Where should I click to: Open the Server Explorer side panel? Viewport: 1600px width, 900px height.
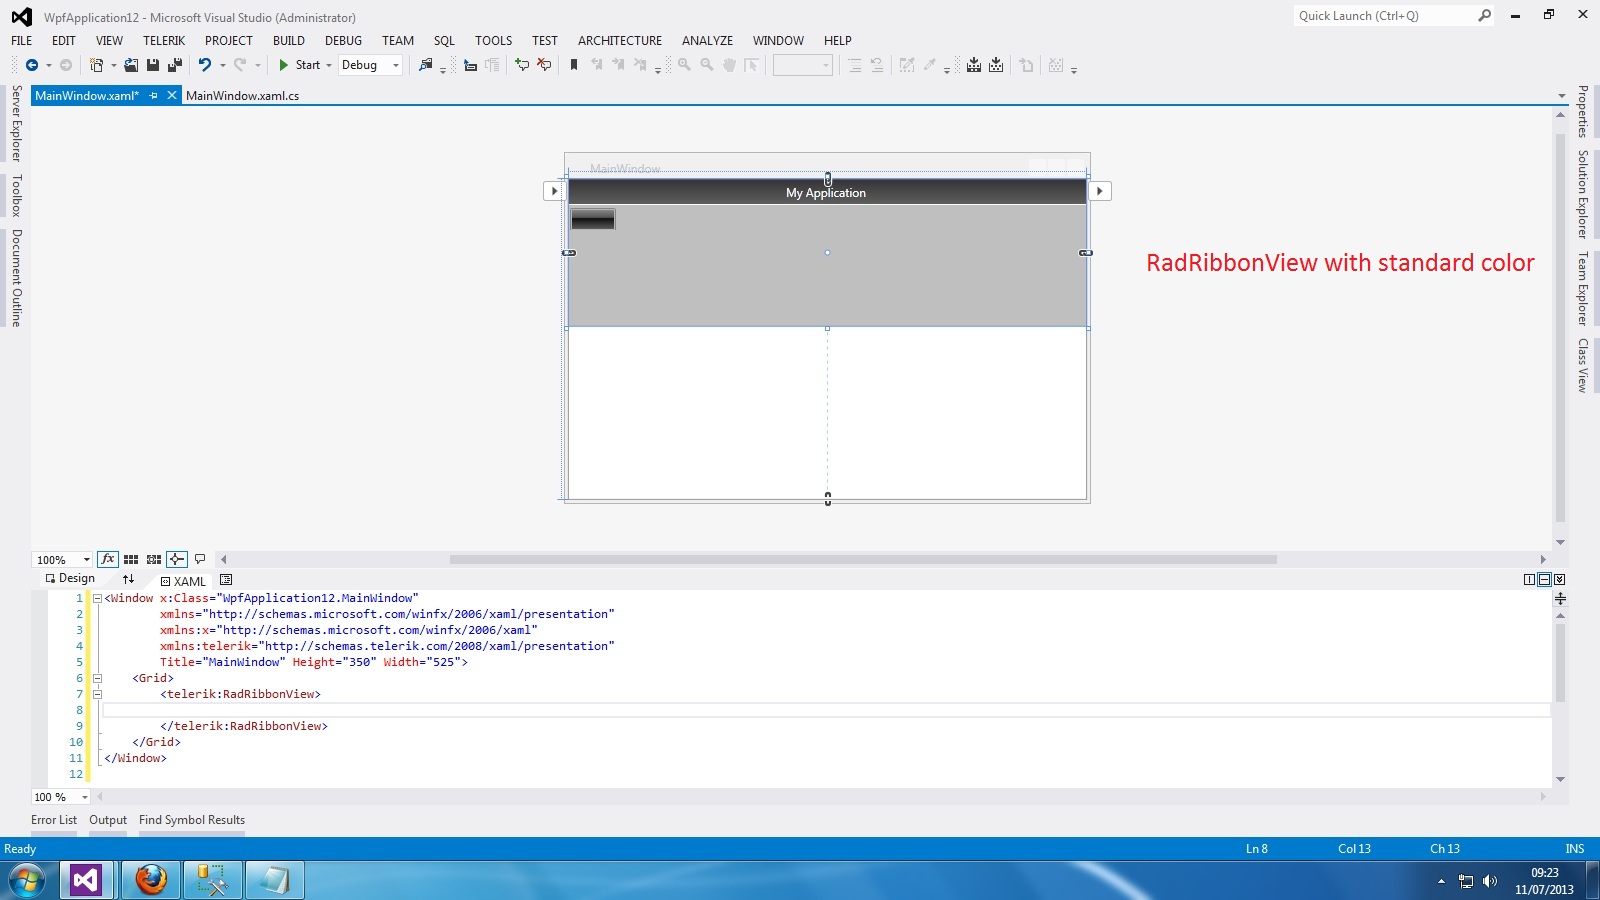[x=16, y=123]
